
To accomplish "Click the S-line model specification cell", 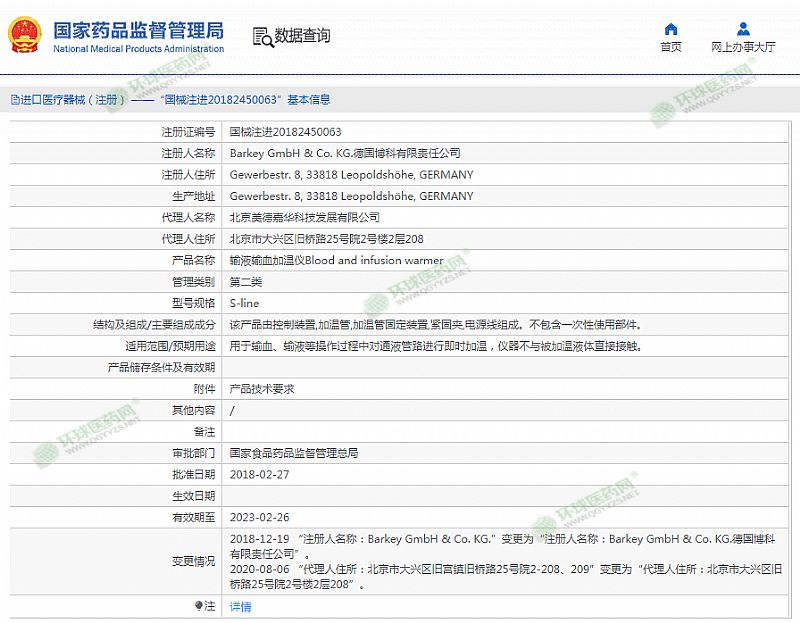I will 244,303.
